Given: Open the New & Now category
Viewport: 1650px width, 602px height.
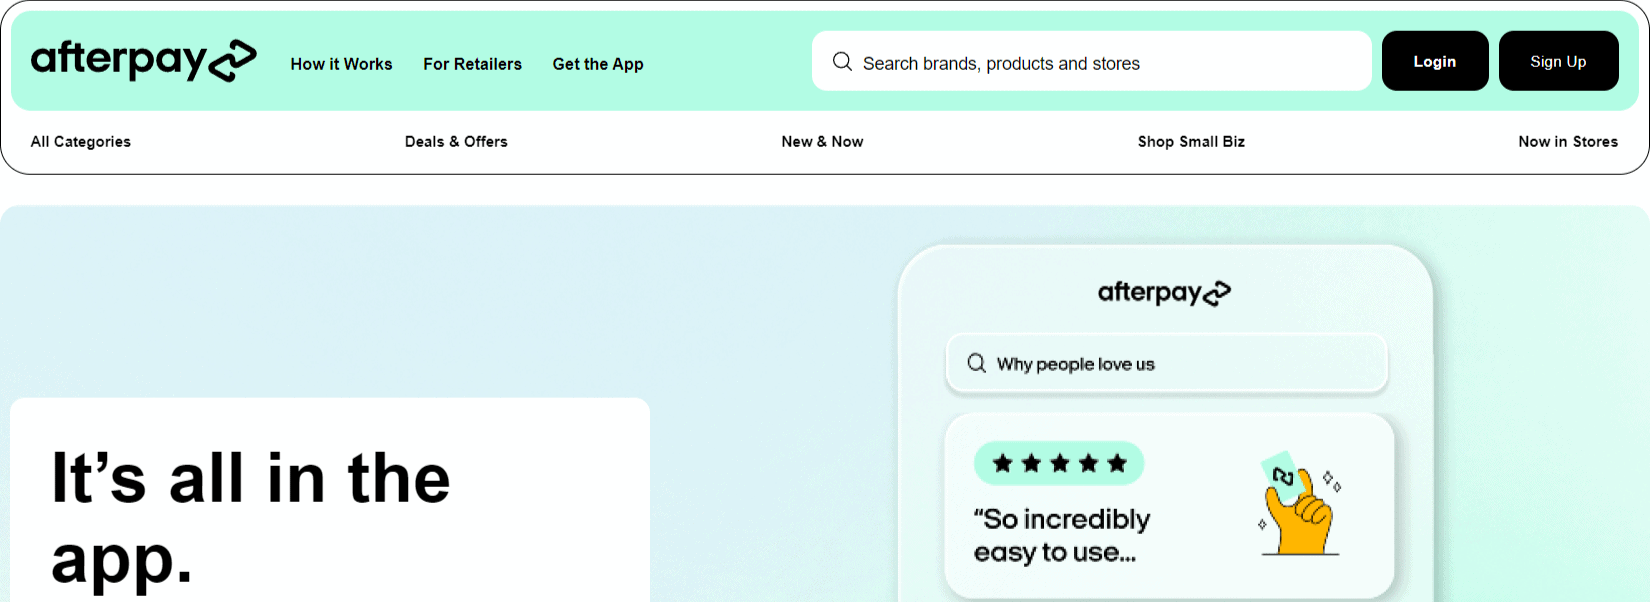Looking at the screenshot, I should click(x=822, y=141).
